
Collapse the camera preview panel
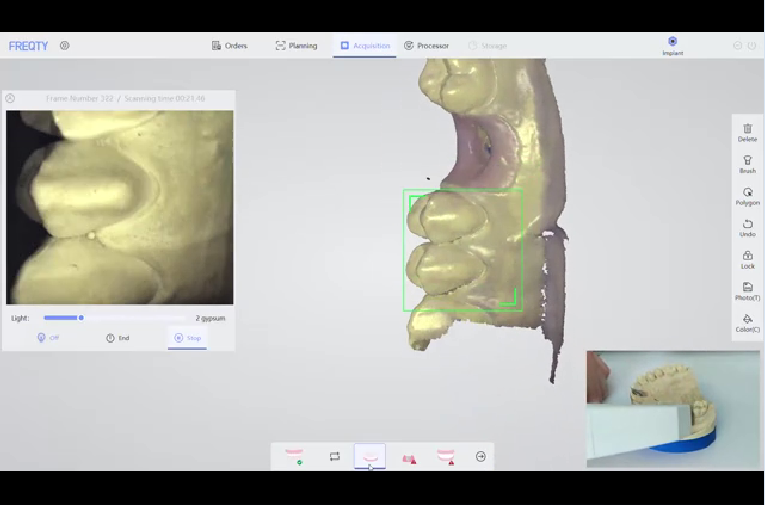[x=10, y=98]
